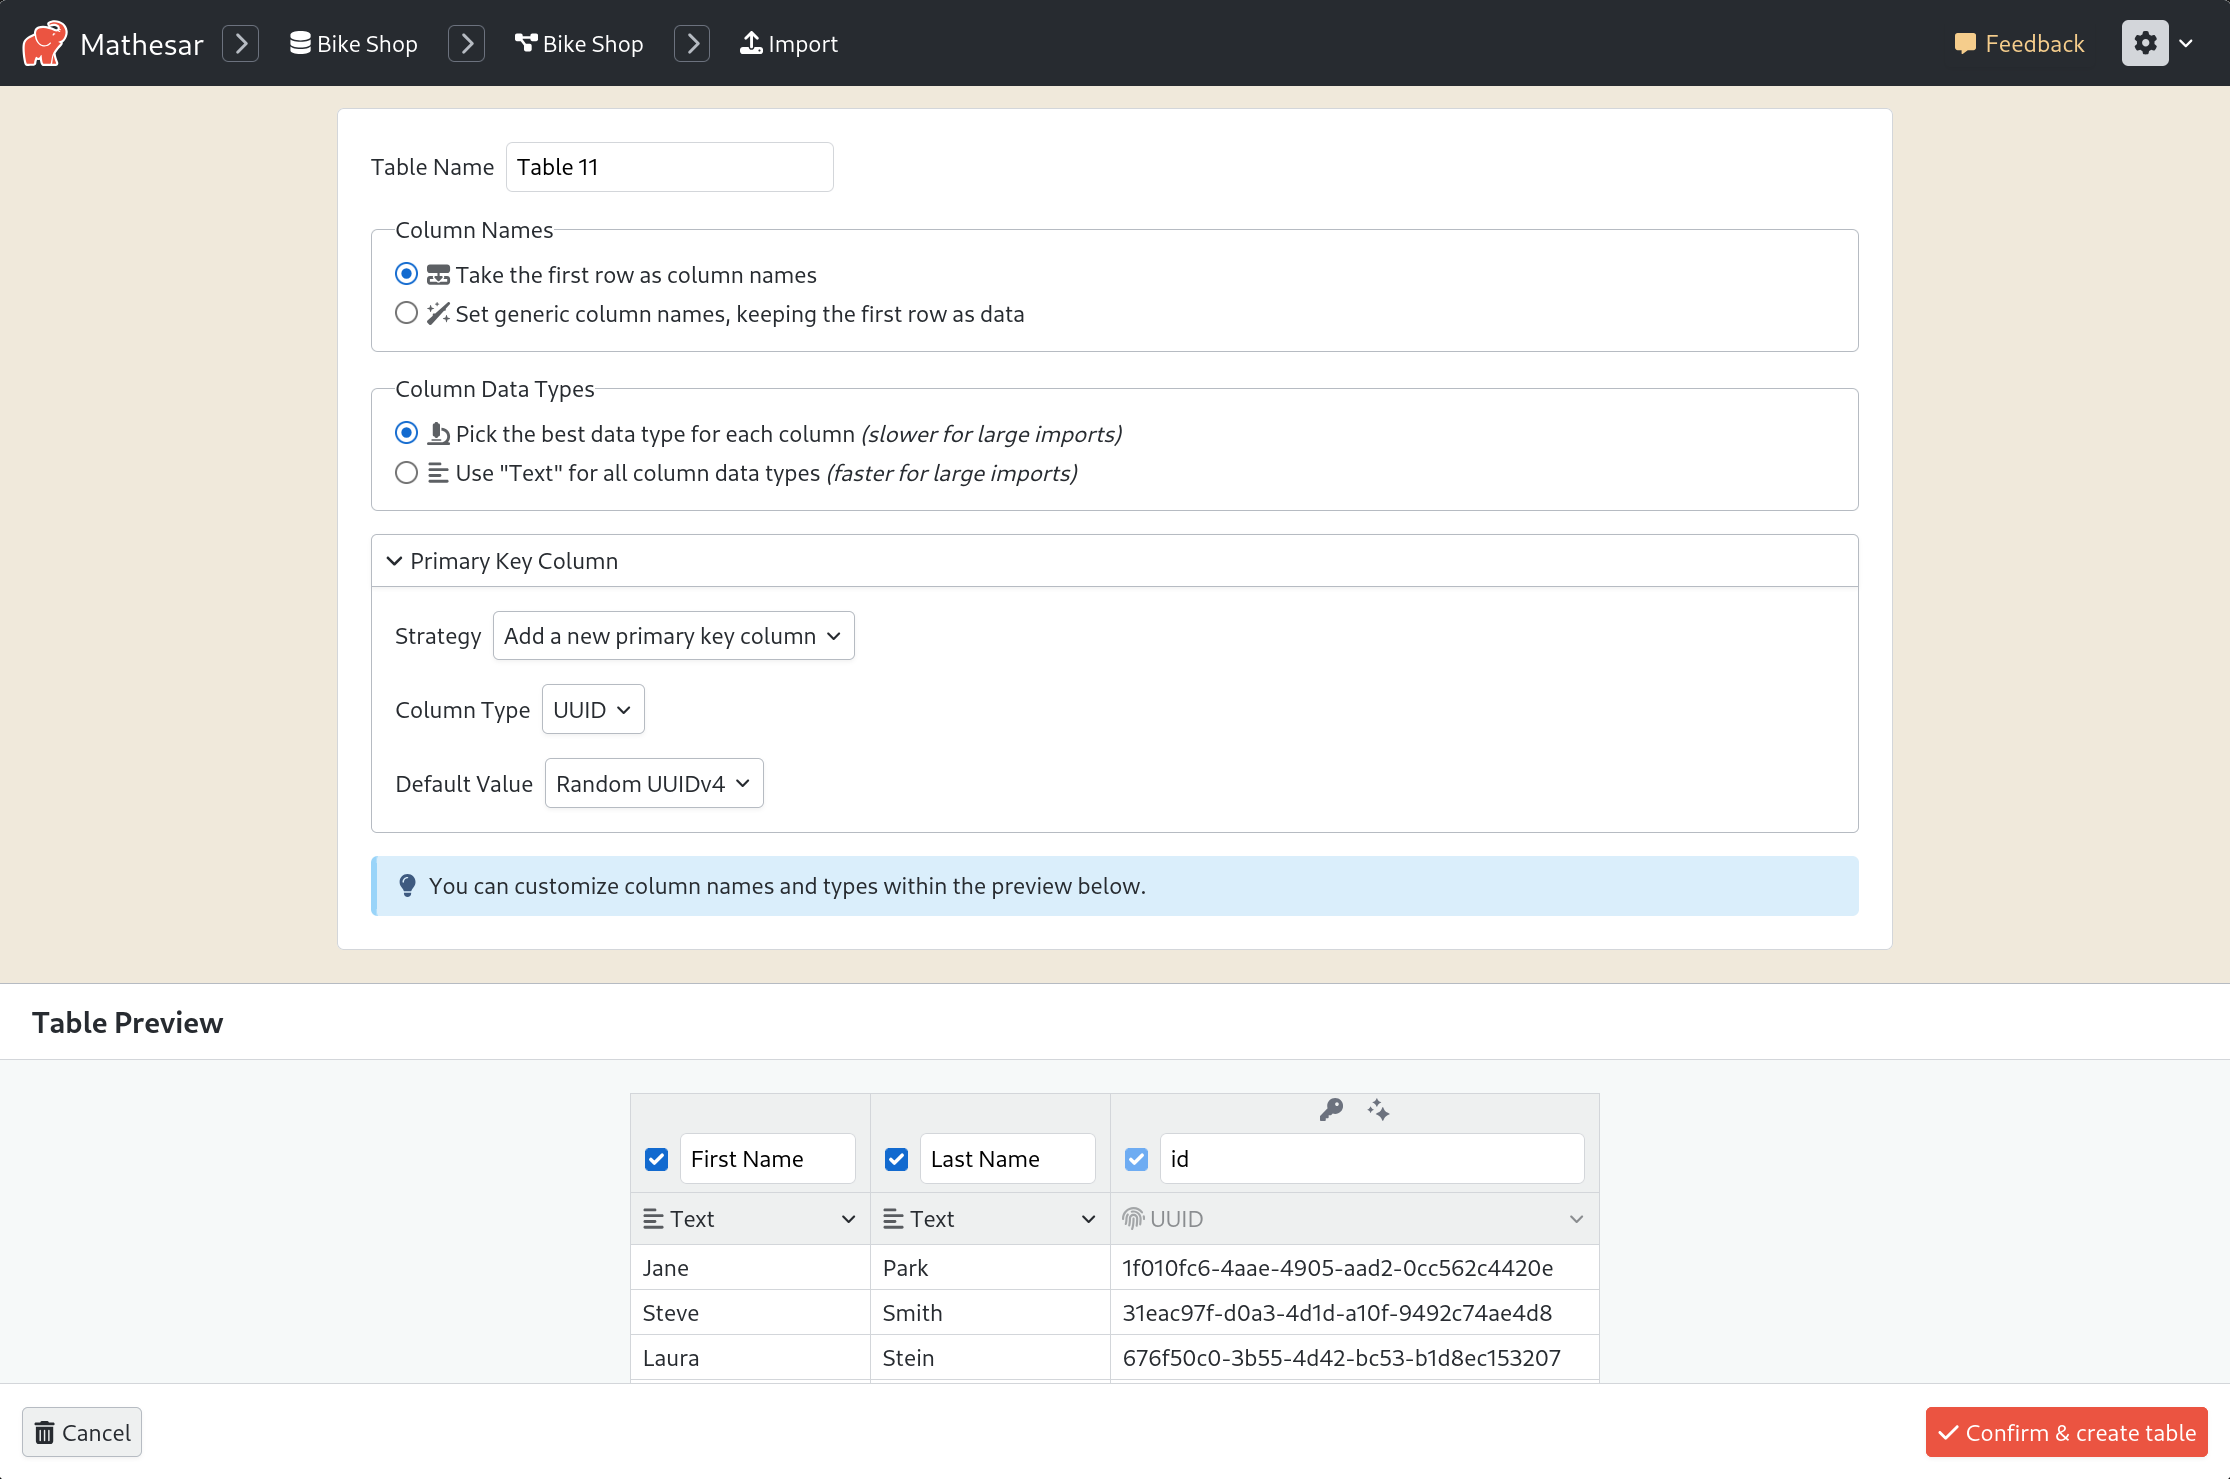Open the Default Value Random UUIDv4 dropdown
The width and height of the screenshot is (2230, 1479).
pos(653,783)
